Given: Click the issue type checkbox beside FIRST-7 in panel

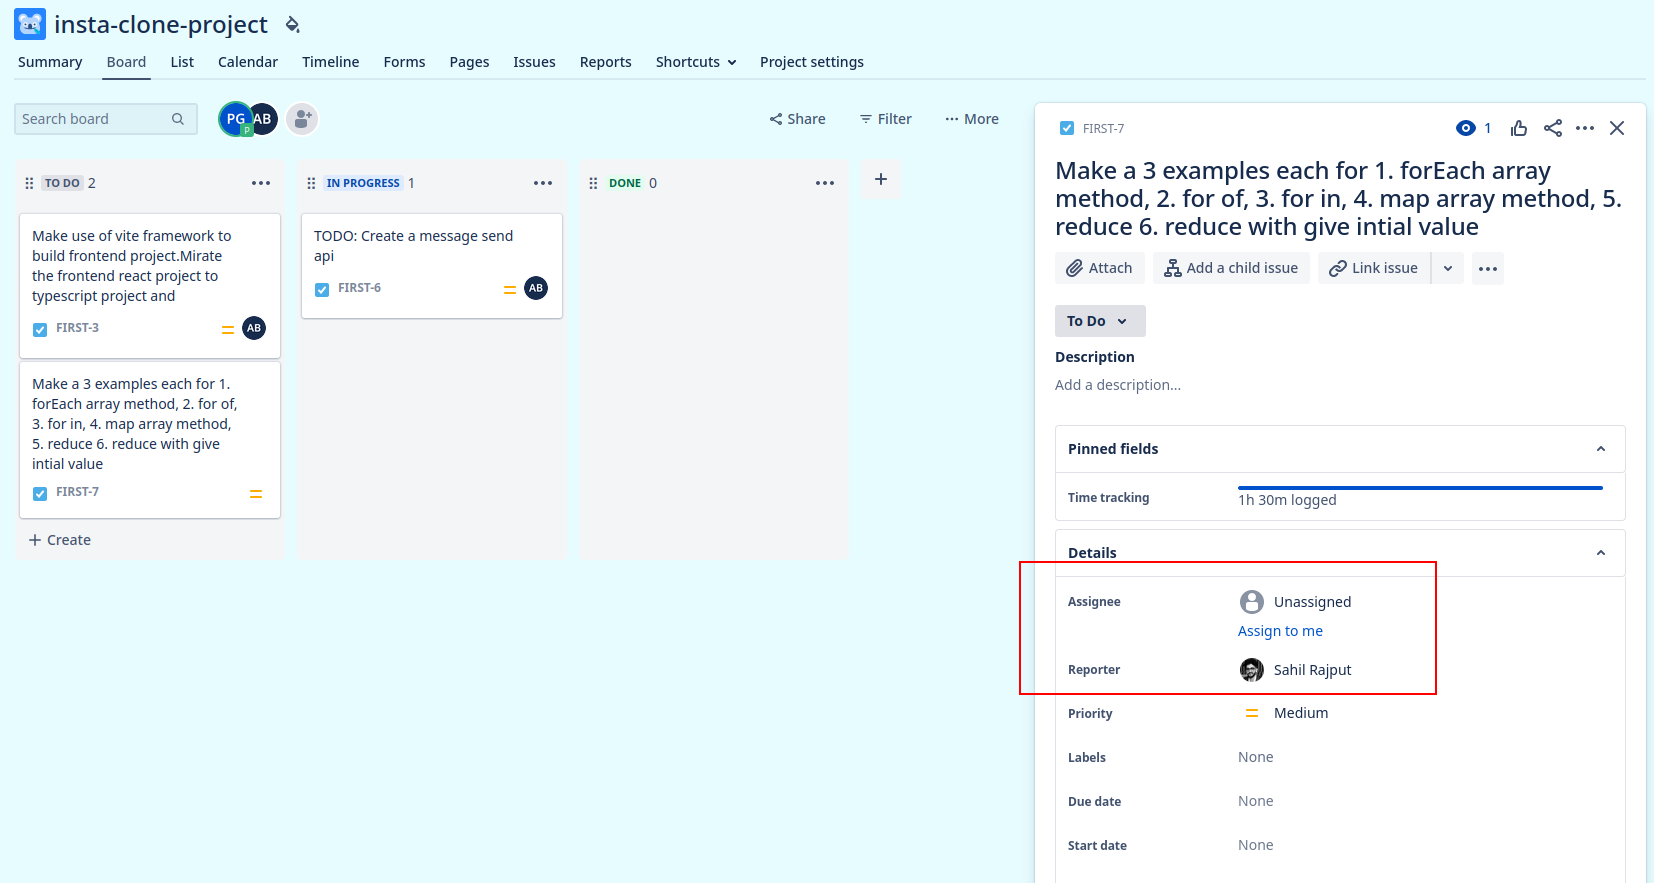Looking at the screenshot, I should pos(1067,128).
